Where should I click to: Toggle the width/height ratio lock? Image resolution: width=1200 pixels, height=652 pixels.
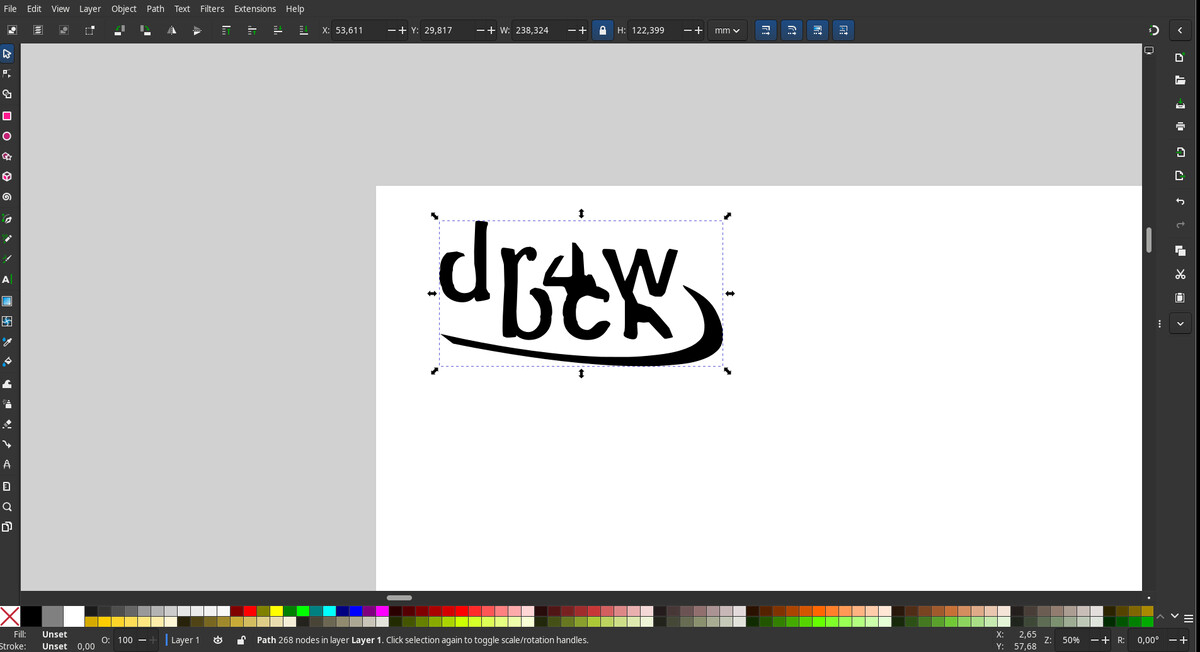pos(602,31)
